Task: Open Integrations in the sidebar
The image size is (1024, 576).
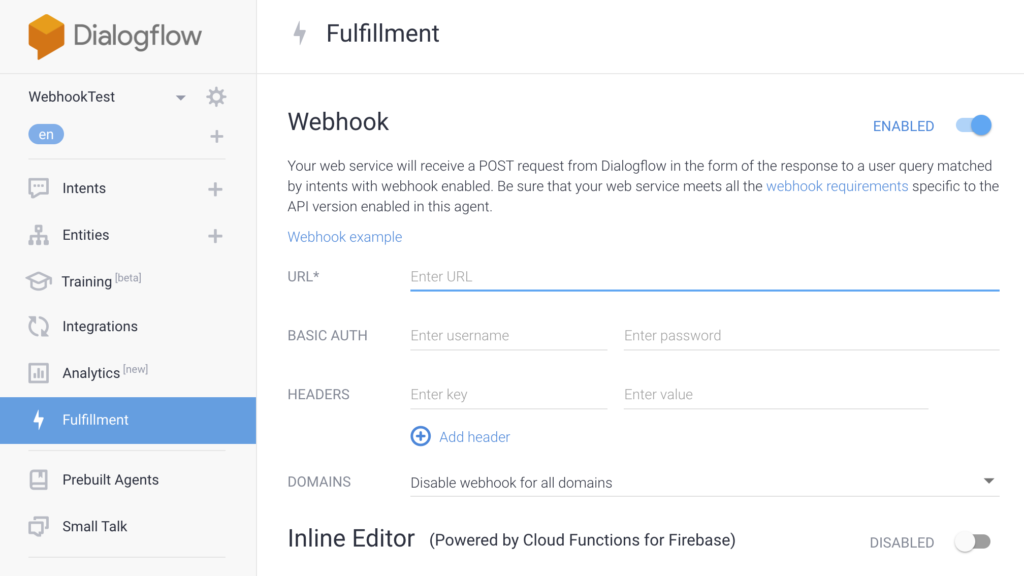Action: point(99,326)
